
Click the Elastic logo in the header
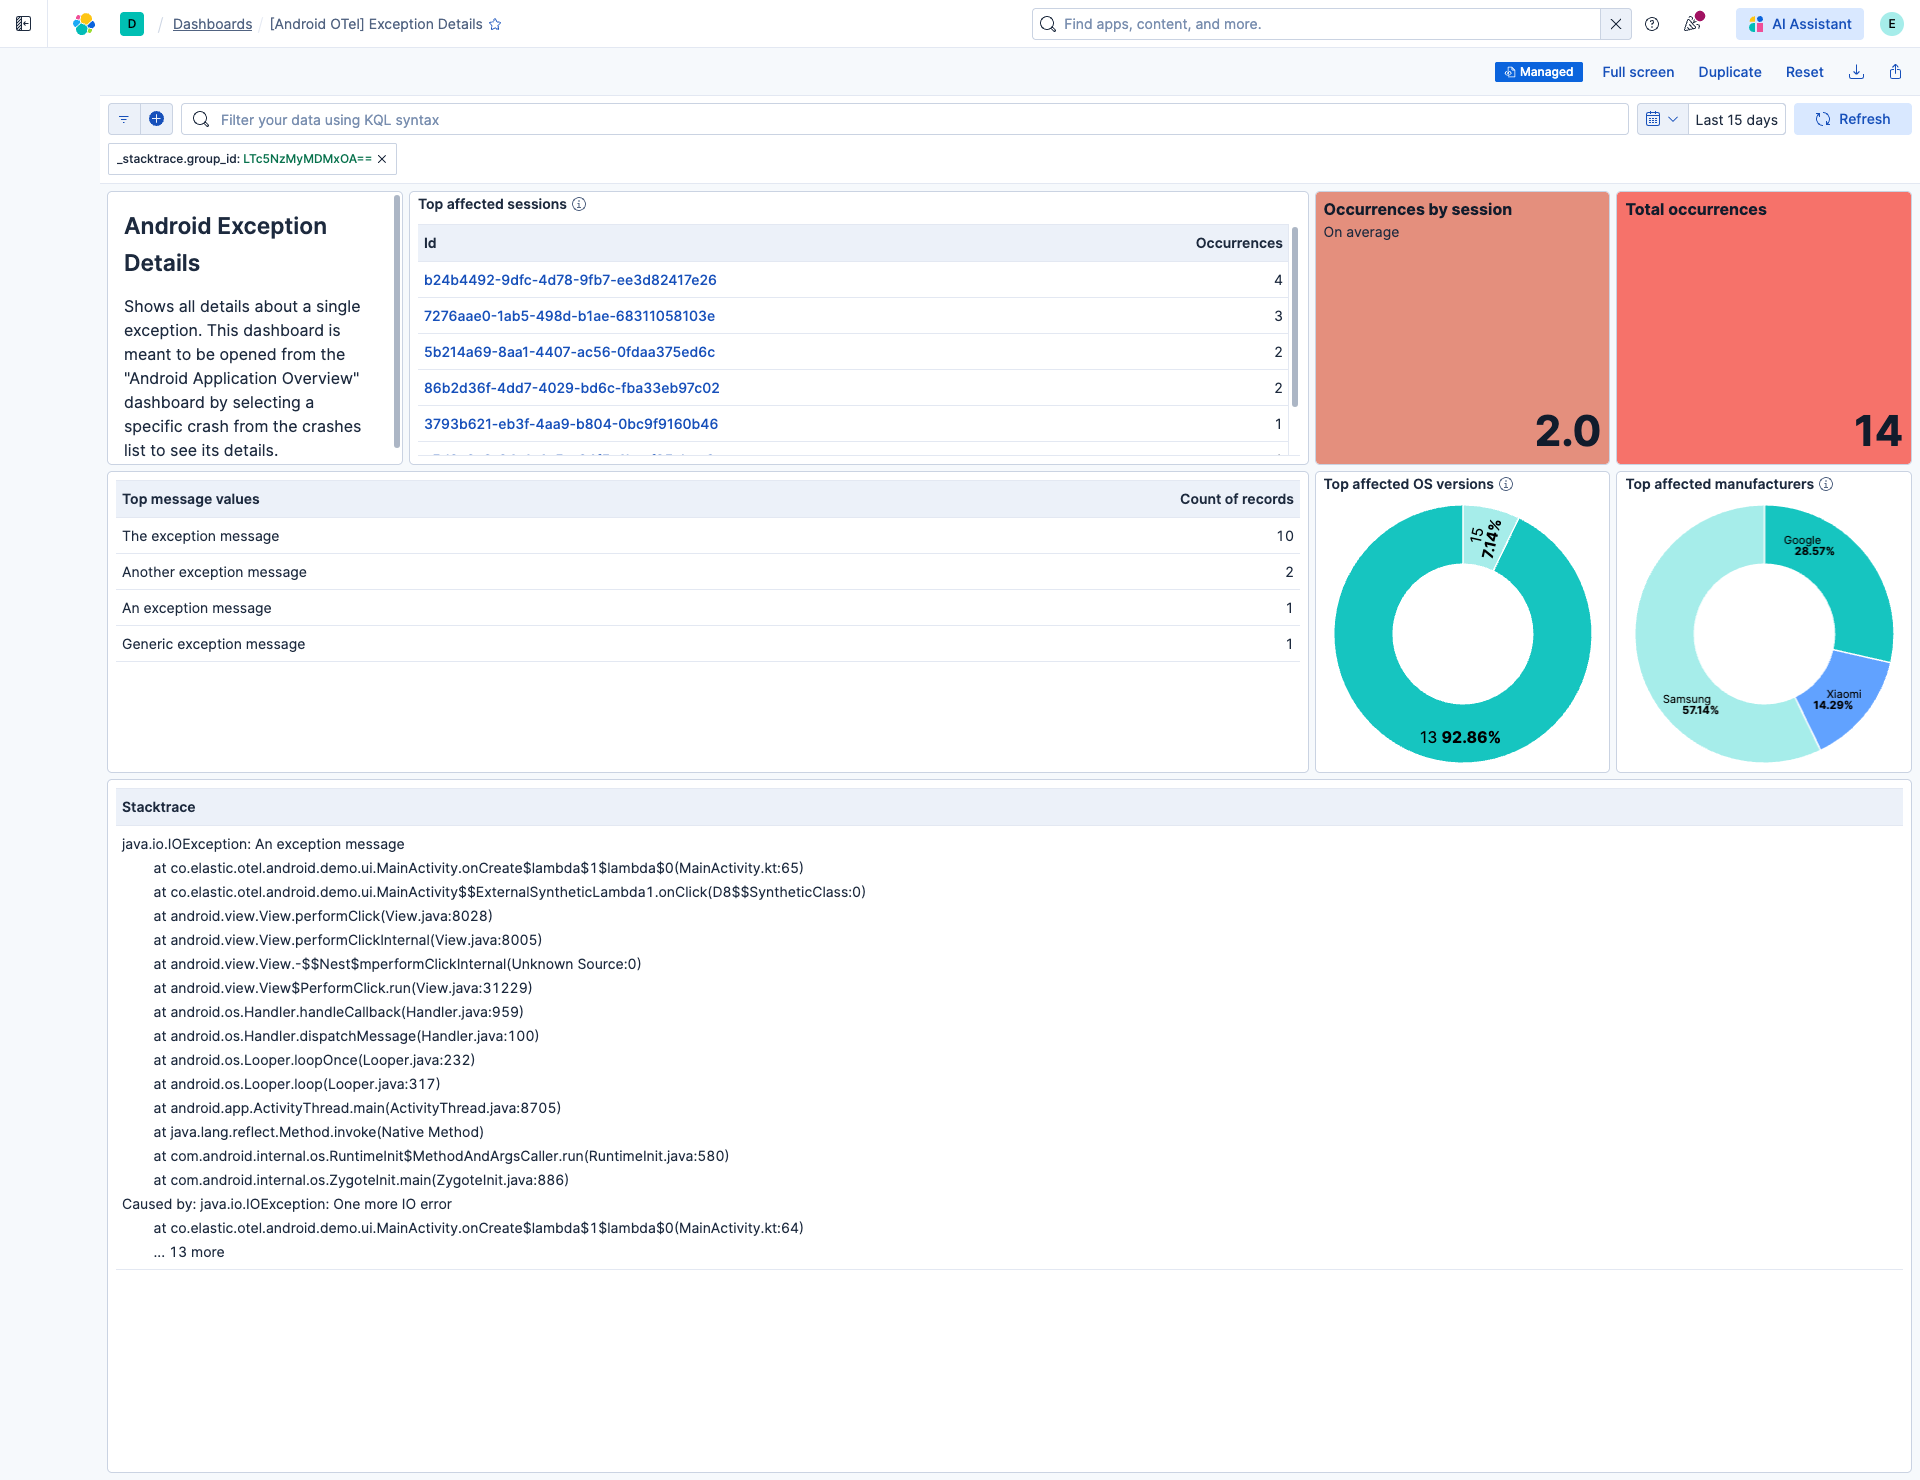(84, 23)
